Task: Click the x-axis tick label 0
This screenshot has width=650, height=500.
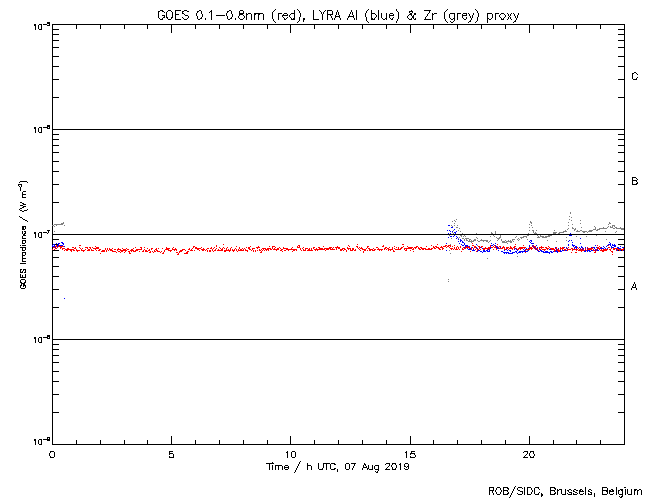Action: (52, 454)
